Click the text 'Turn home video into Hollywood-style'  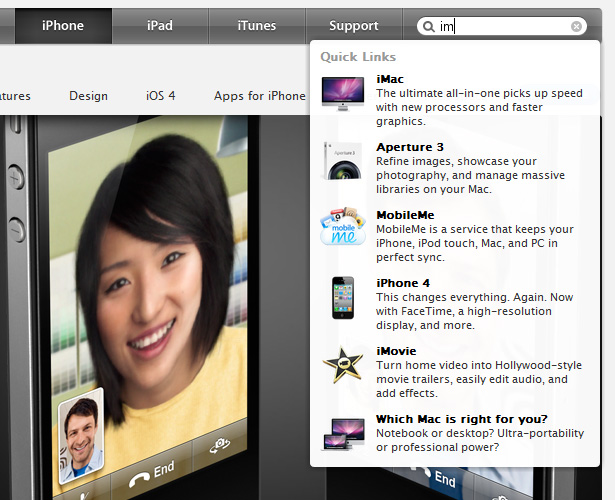[479, 365]
